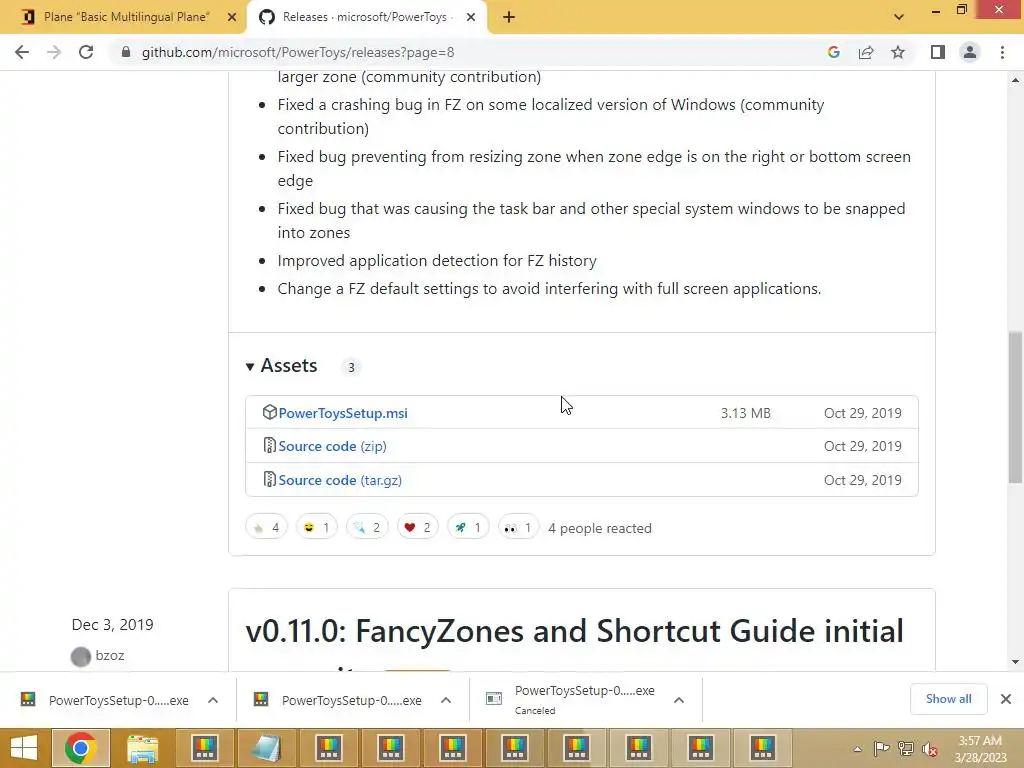Open the second PowerToysSetup exe download

tap(340, 700)
